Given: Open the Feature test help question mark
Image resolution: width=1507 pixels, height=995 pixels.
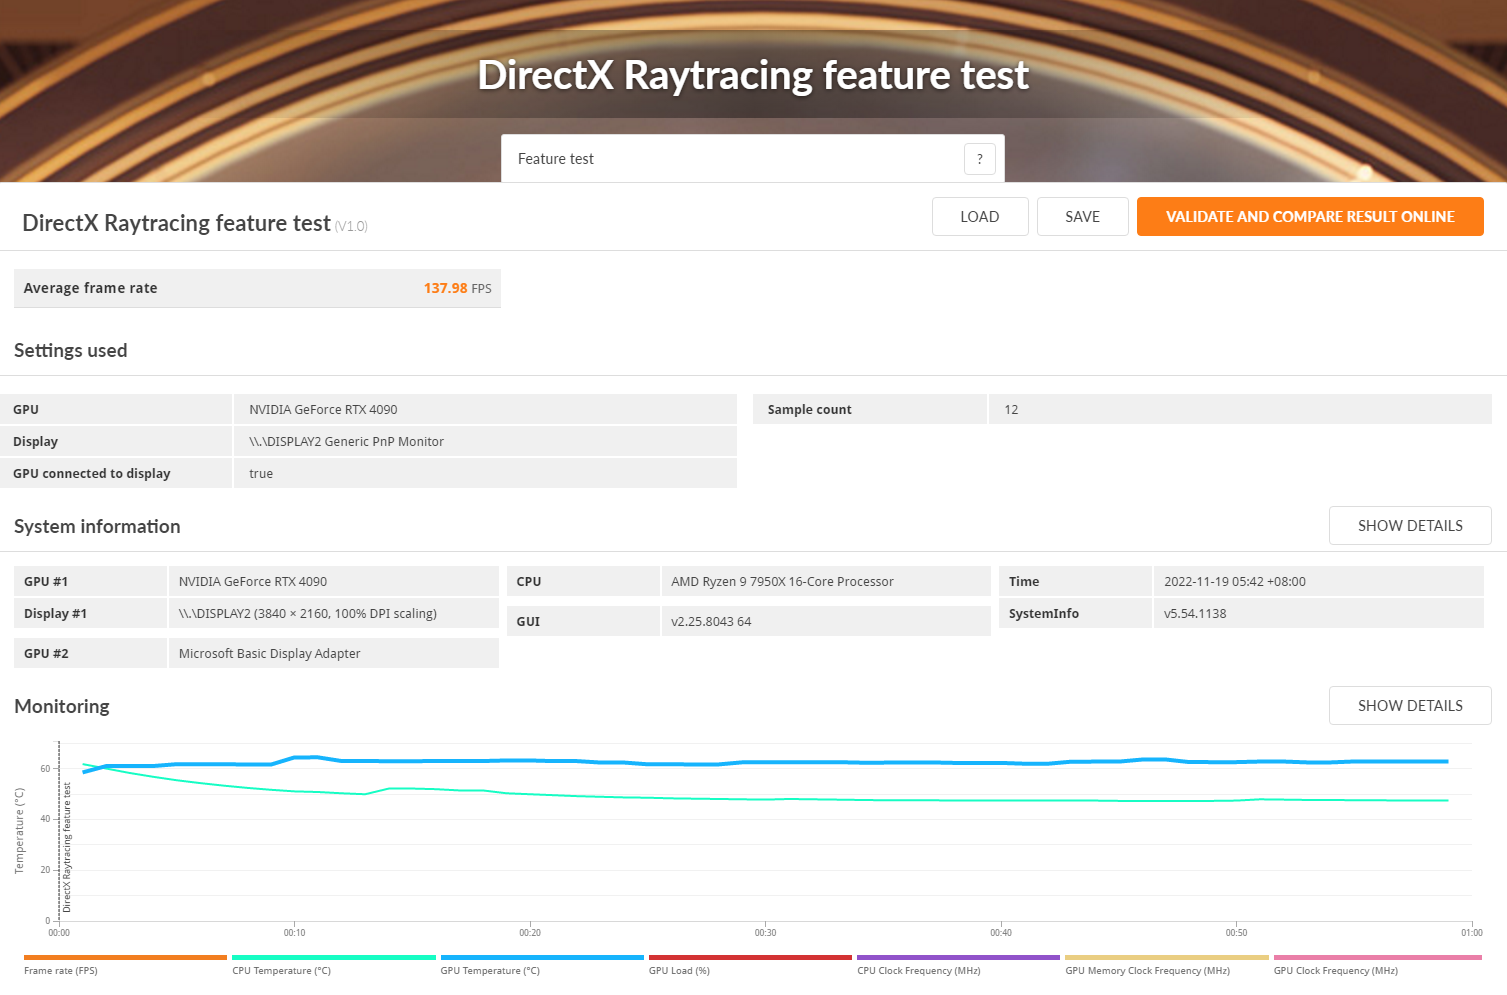Looking at the screenshot, I should [979, 159].
